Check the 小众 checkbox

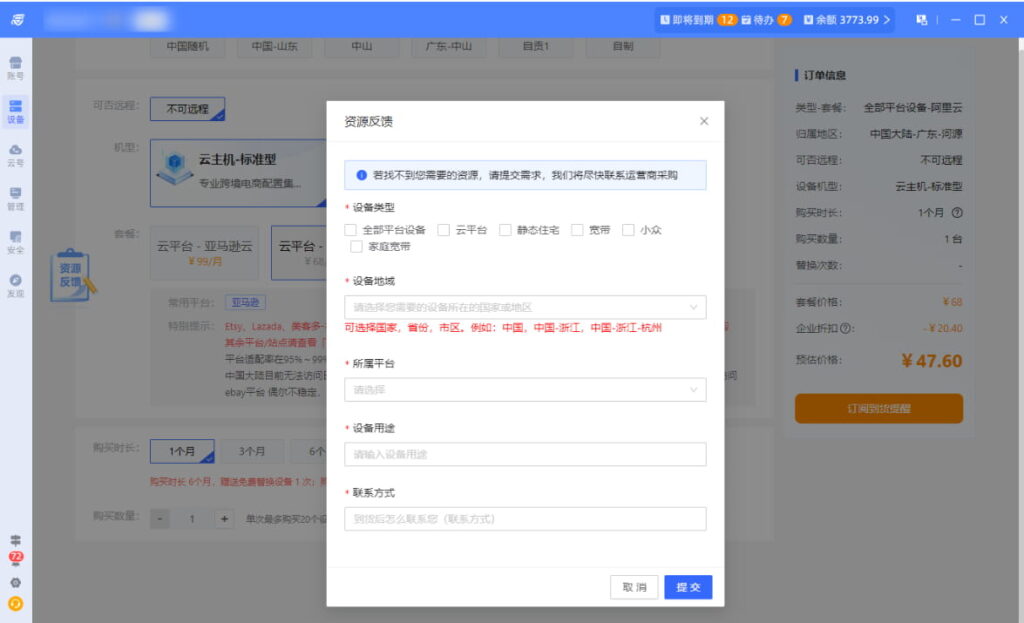click(x=628, y=230)
